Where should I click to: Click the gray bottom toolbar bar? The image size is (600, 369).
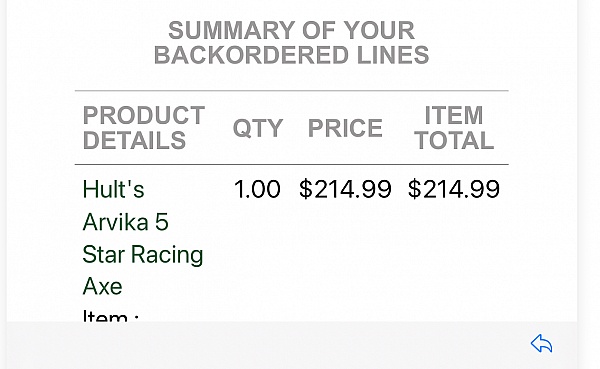click(292, 345)
